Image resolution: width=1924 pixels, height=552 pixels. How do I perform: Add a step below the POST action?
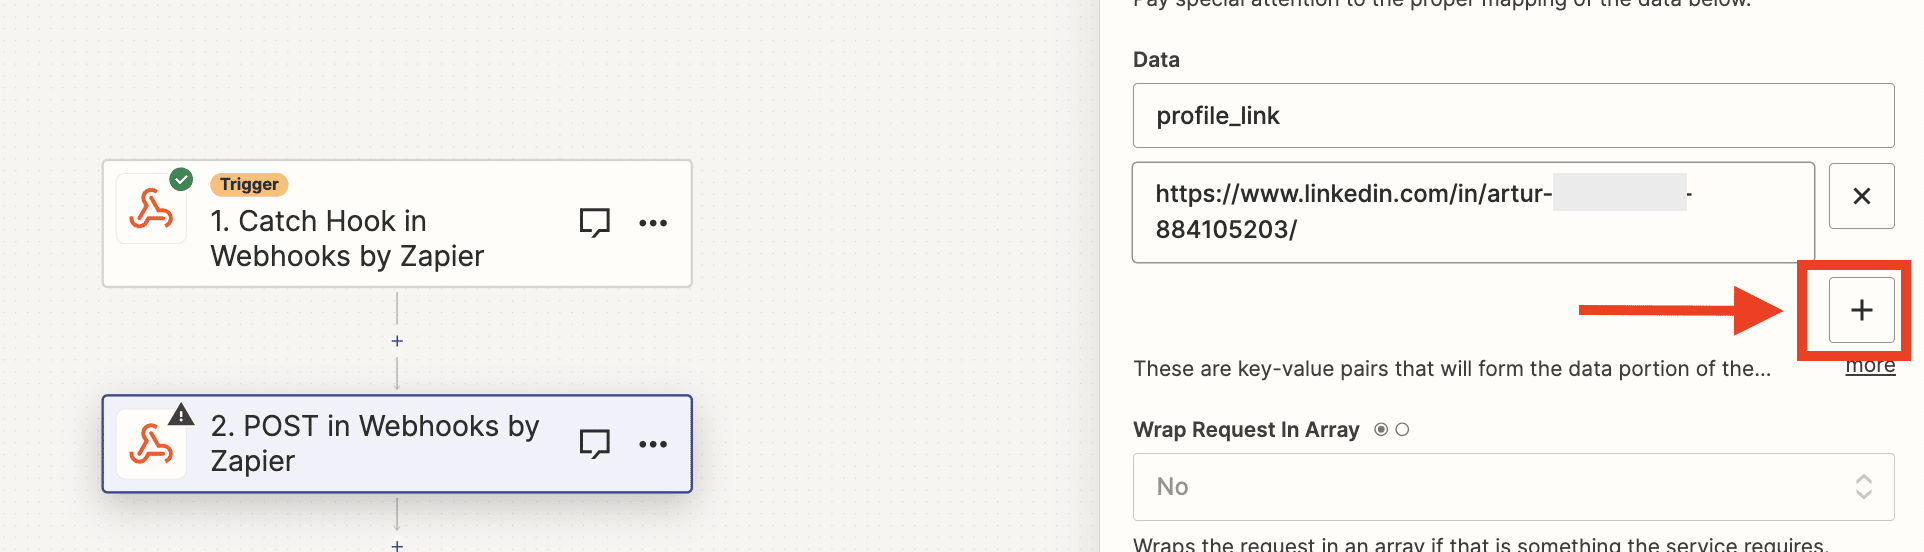tap(397, 545)
